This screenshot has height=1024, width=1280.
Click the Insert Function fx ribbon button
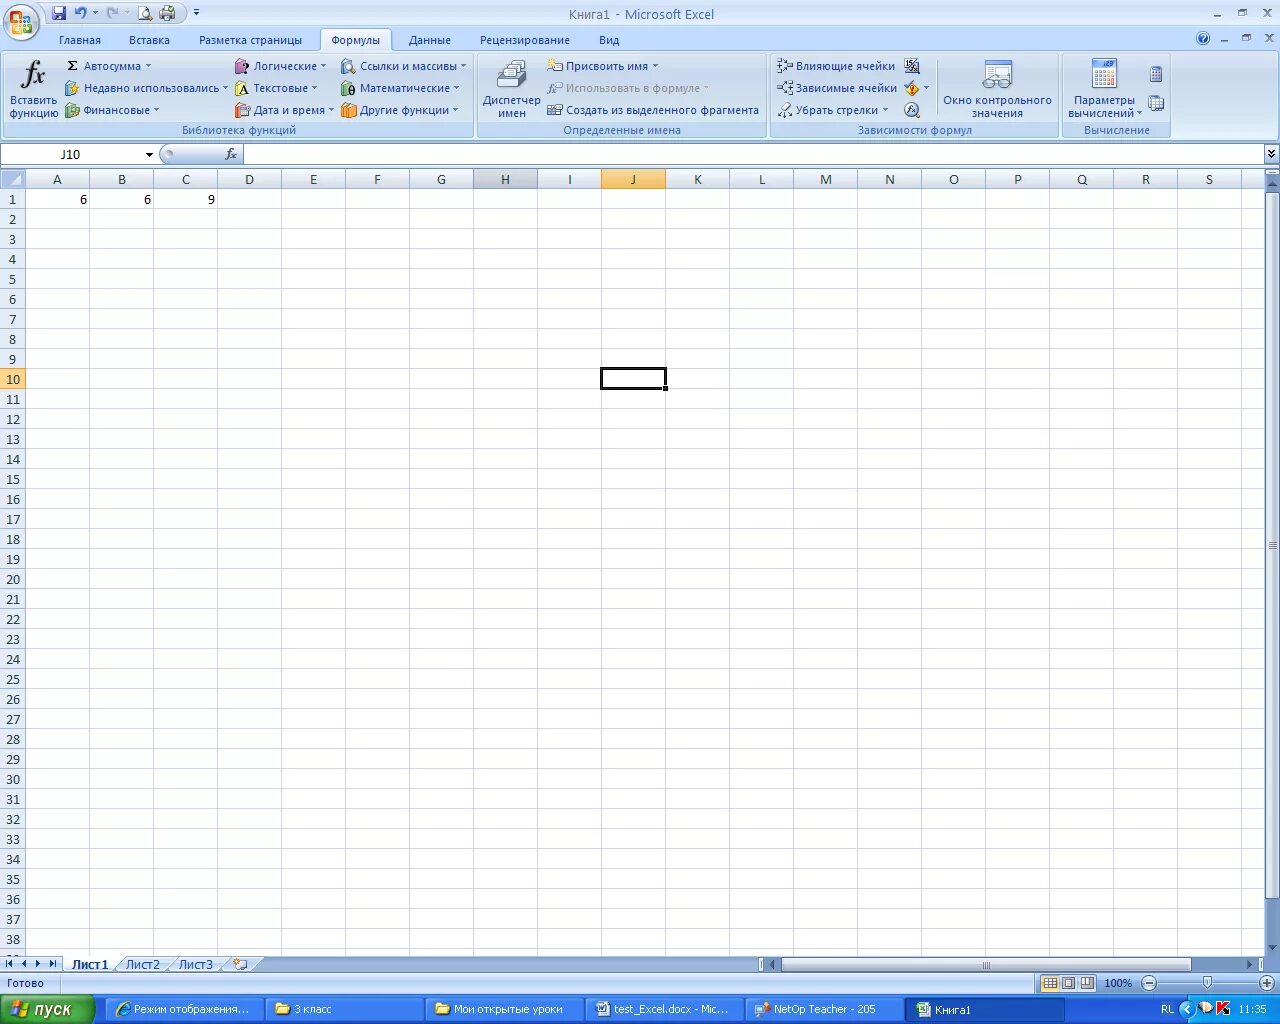pyautogui.click(x=33, y=89)
